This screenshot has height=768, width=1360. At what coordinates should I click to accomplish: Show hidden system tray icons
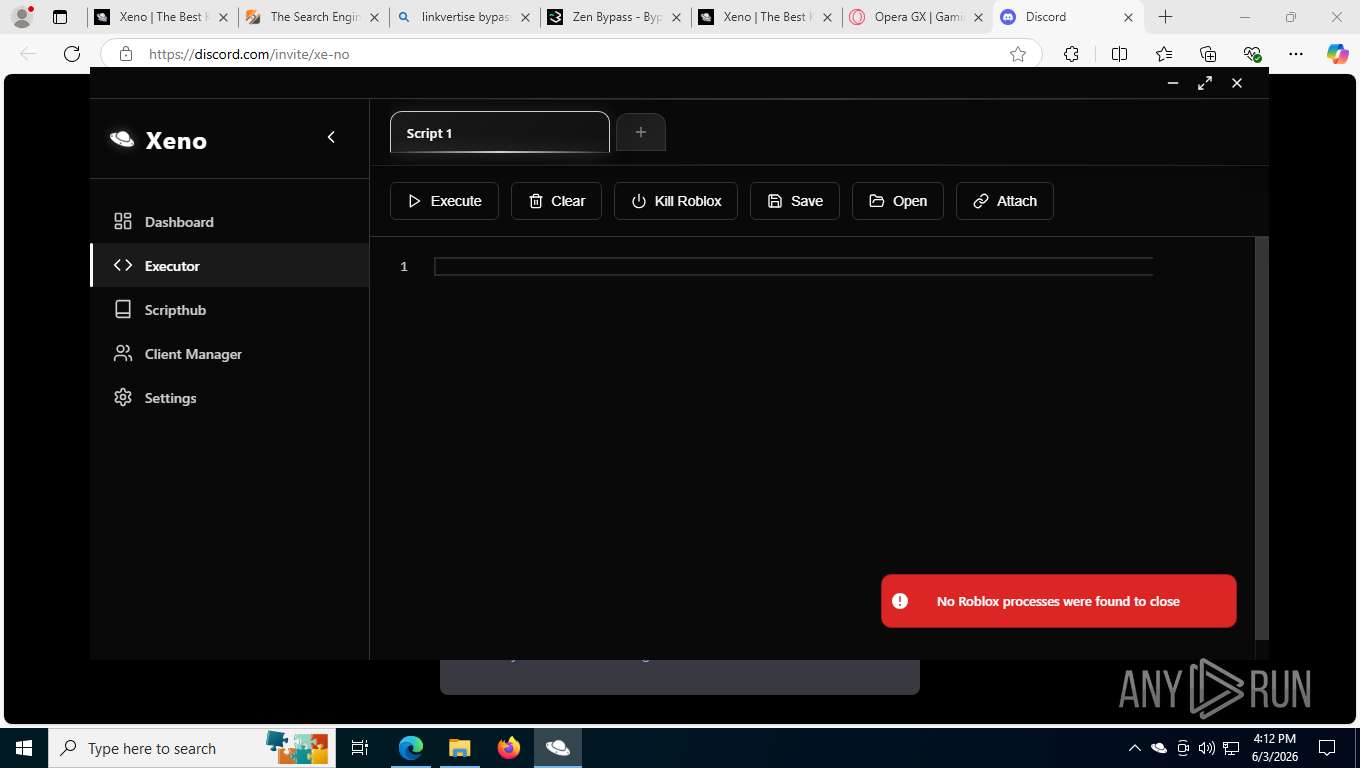1134,748
